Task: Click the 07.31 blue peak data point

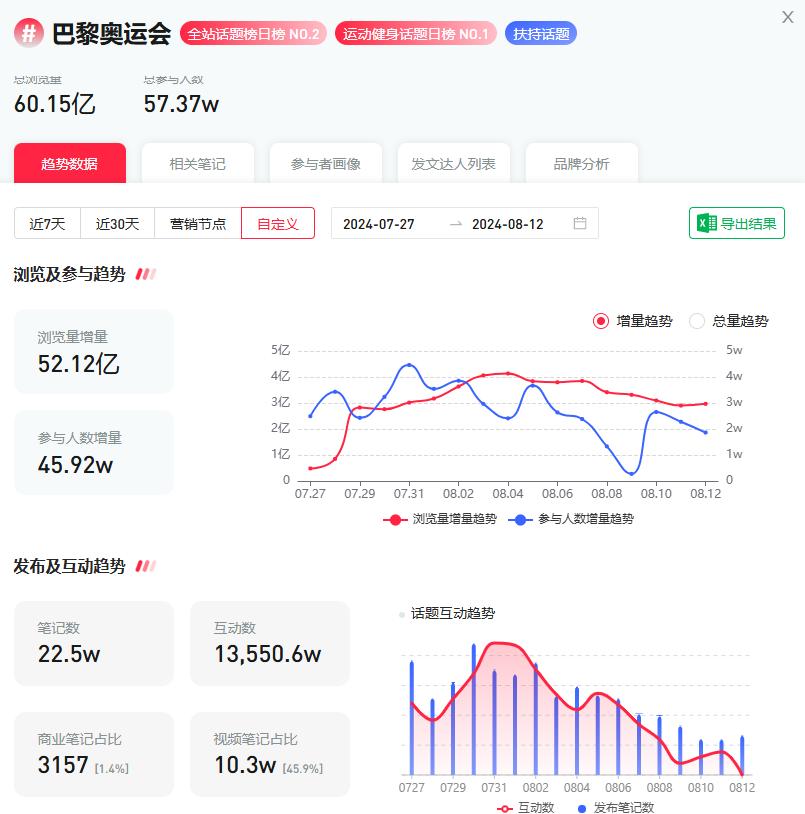Action: [x=409, y=365]
